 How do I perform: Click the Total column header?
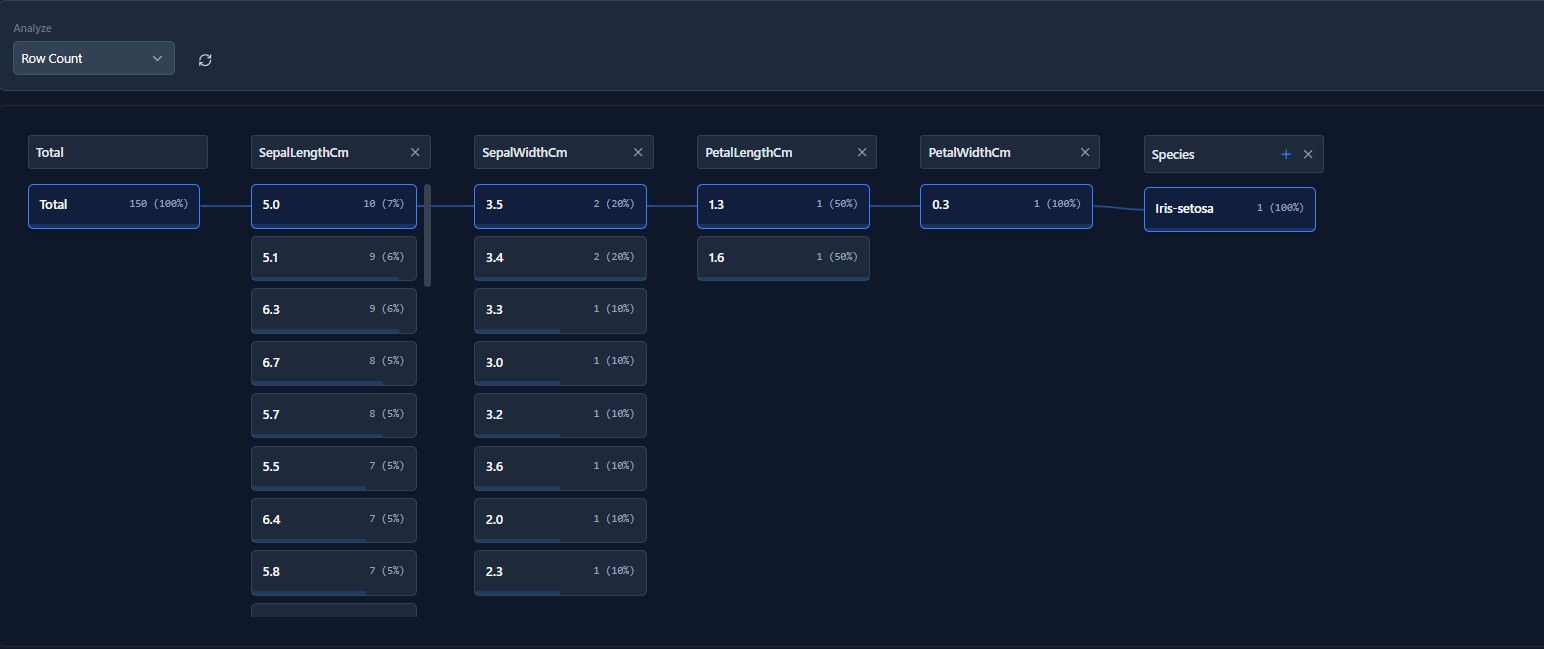118,152
